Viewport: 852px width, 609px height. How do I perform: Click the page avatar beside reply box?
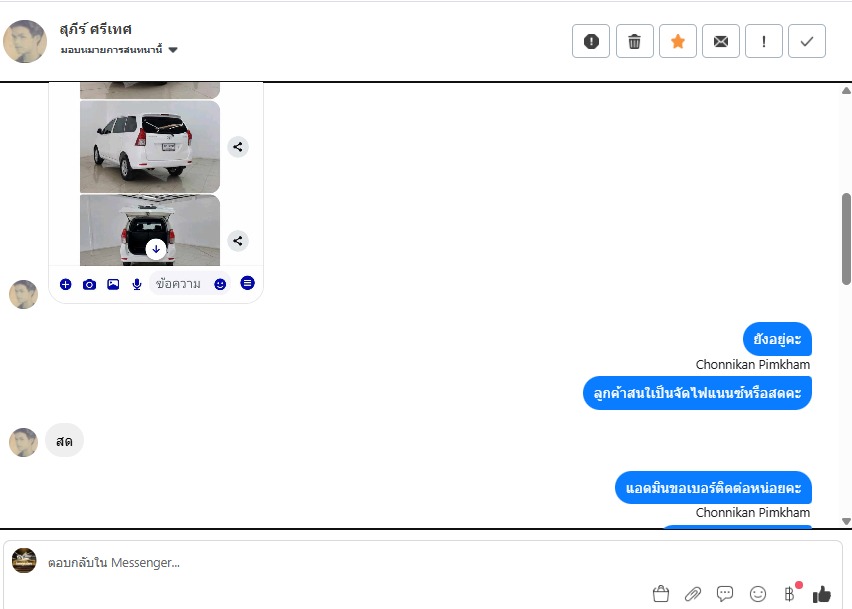[24, 561]
